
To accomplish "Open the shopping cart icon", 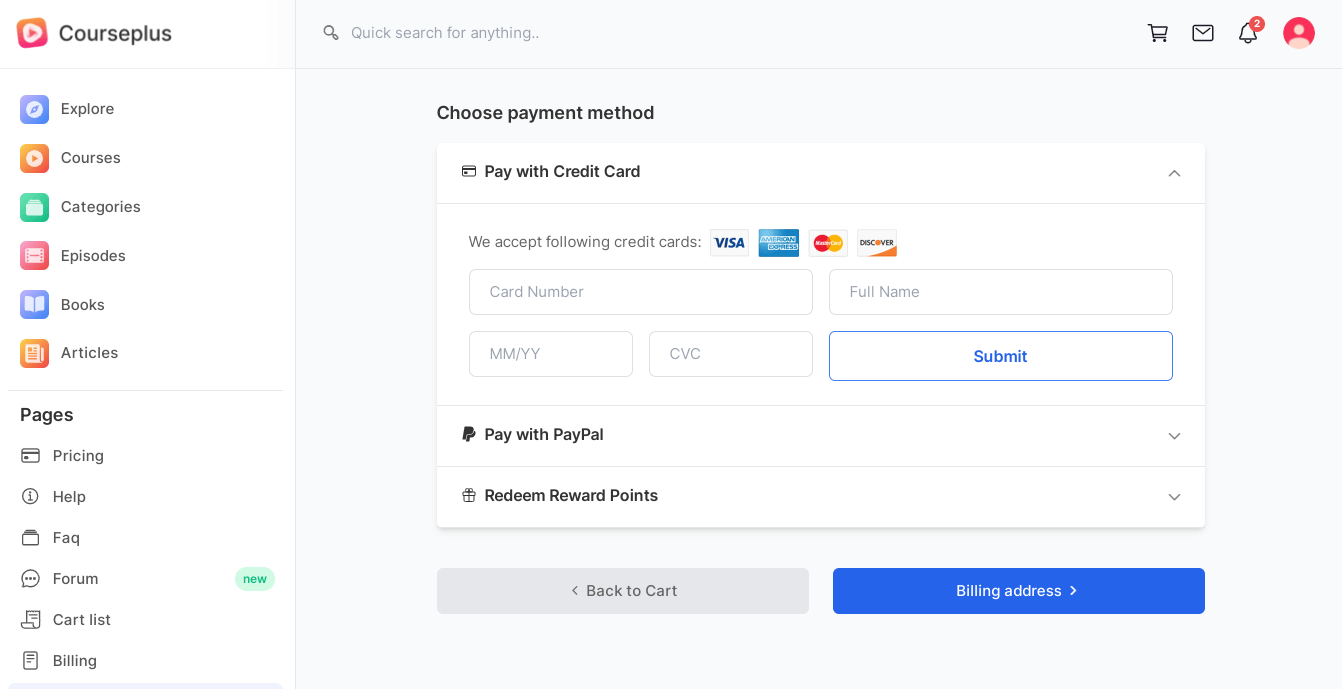I will [1158, 33].
